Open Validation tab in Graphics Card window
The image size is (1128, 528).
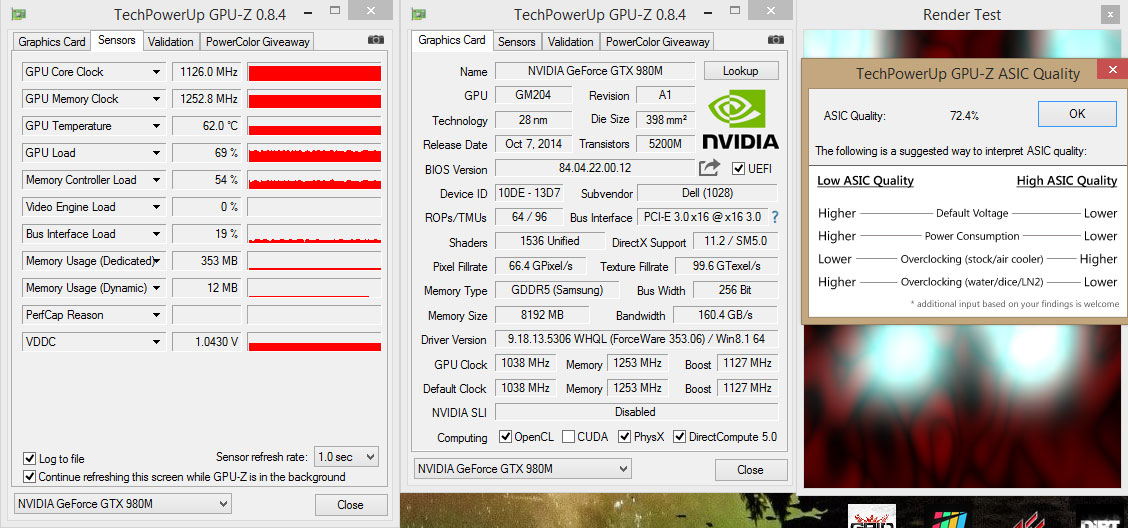pos(570,42)
